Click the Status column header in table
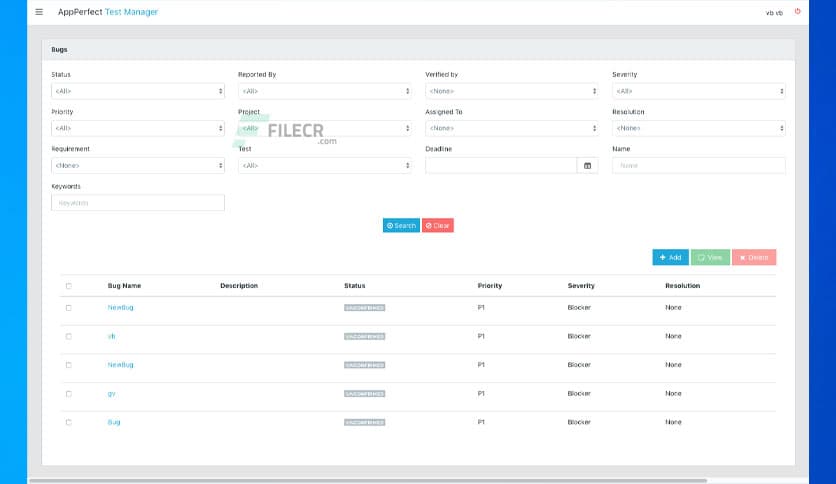Image resolution: width=836 pixels, height=484 pixels. [x=355, y=286]
